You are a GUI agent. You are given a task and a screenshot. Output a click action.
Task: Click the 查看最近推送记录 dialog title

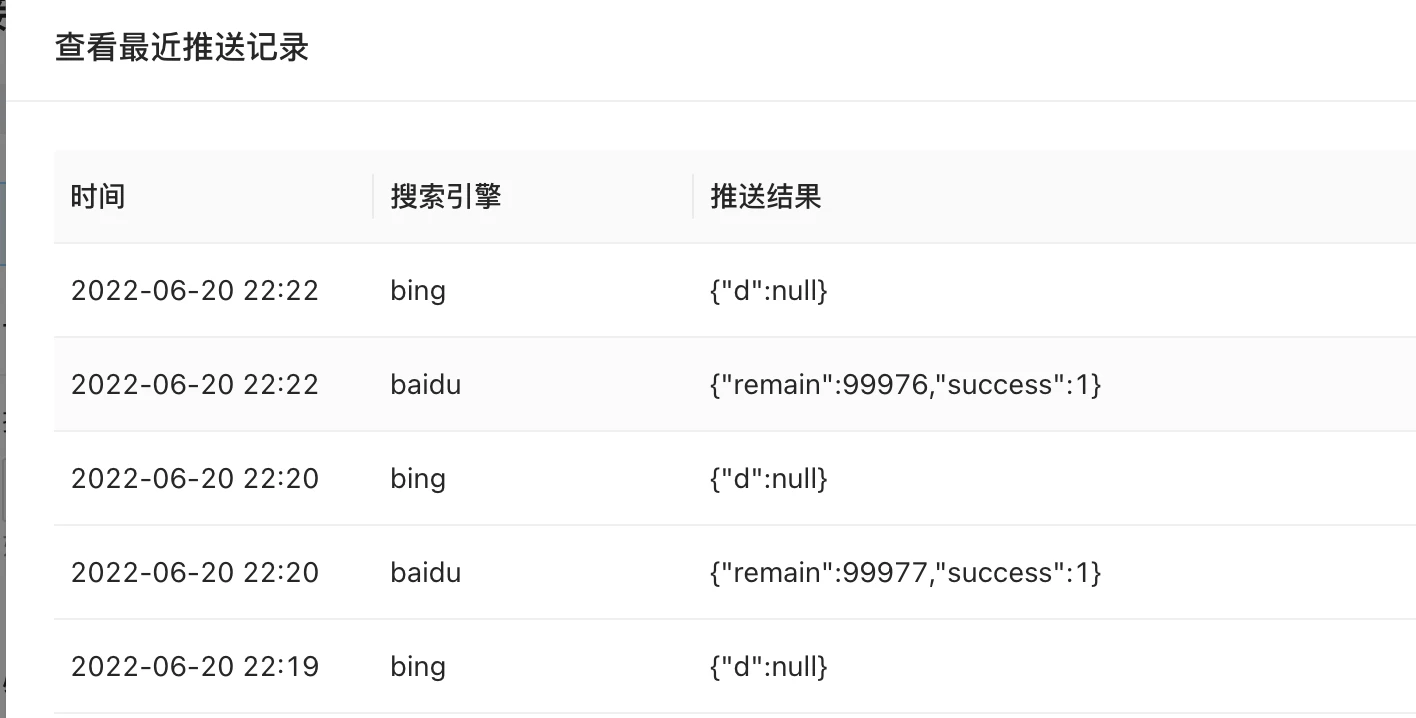pyautogui.click(x=181, y=48)
